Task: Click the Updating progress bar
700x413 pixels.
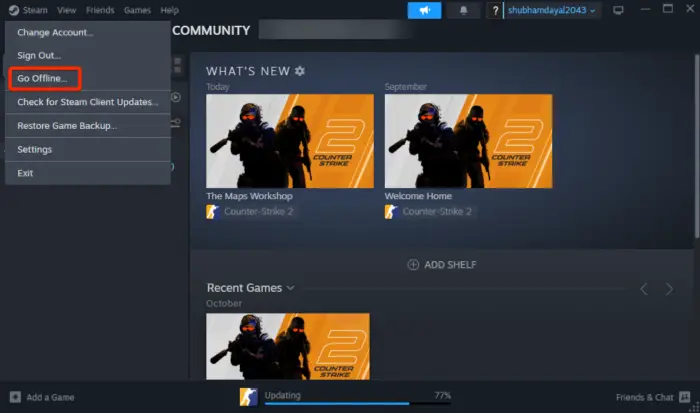Action: pos(358,404)
